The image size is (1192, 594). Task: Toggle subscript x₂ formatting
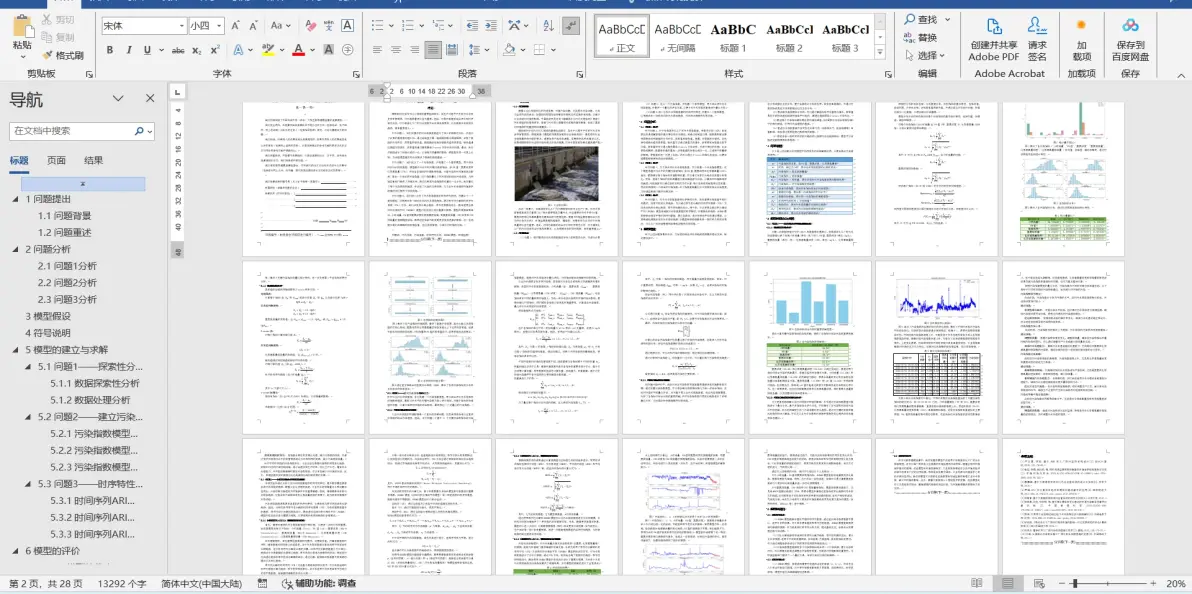197,50
